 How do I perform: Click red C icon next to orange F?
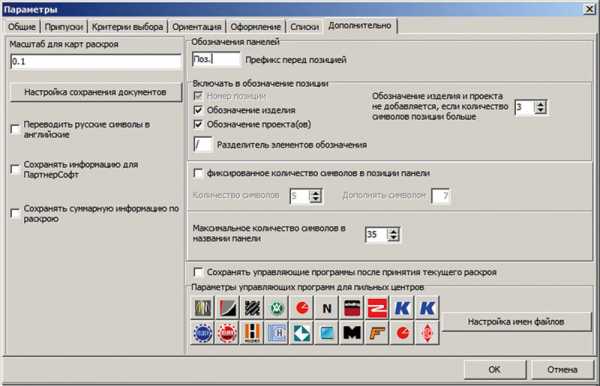tap(402, 332)
